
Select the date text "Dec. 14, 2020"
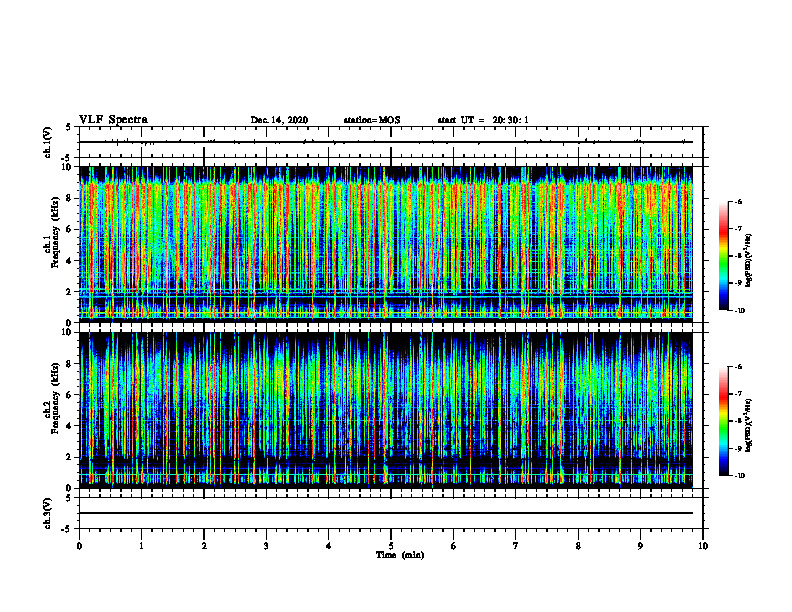279,120
